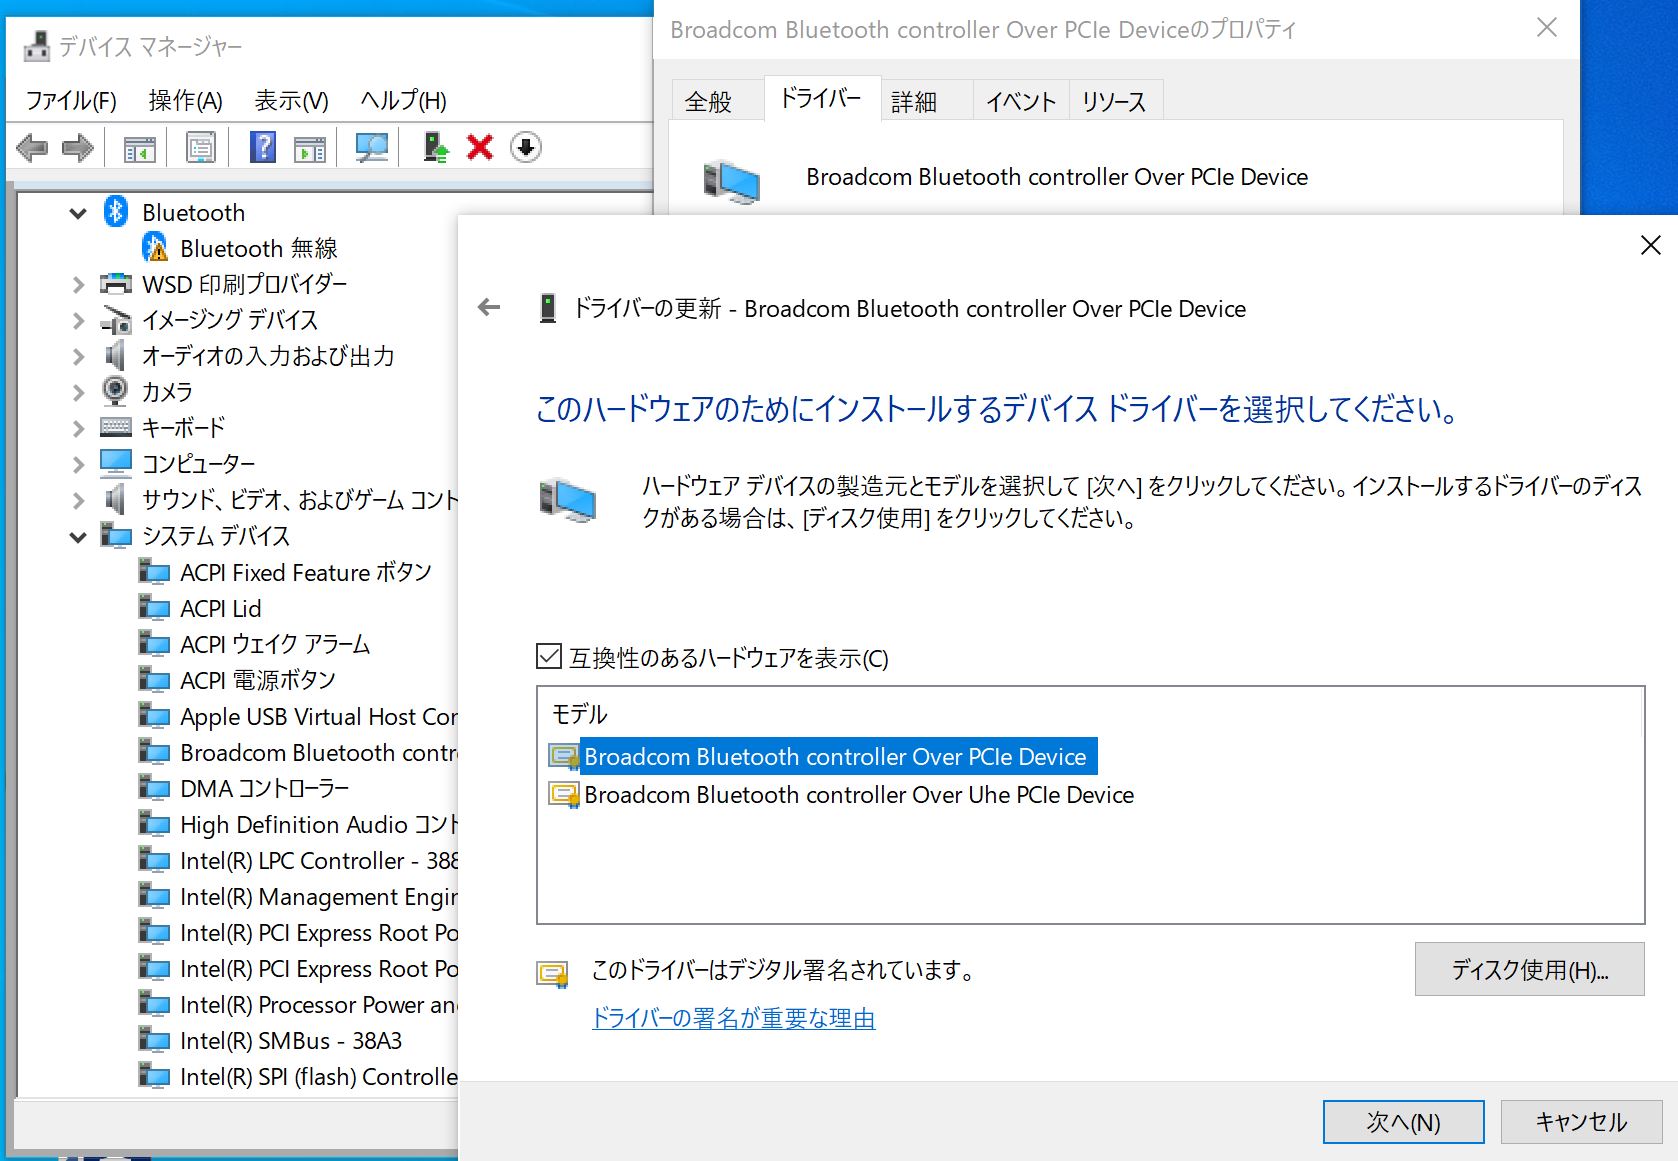Screen dimensions: 1678x1161
Task: Select Bluetooth 無線 in the device tree
Action: pyautogui.click(x=258, y=248)
